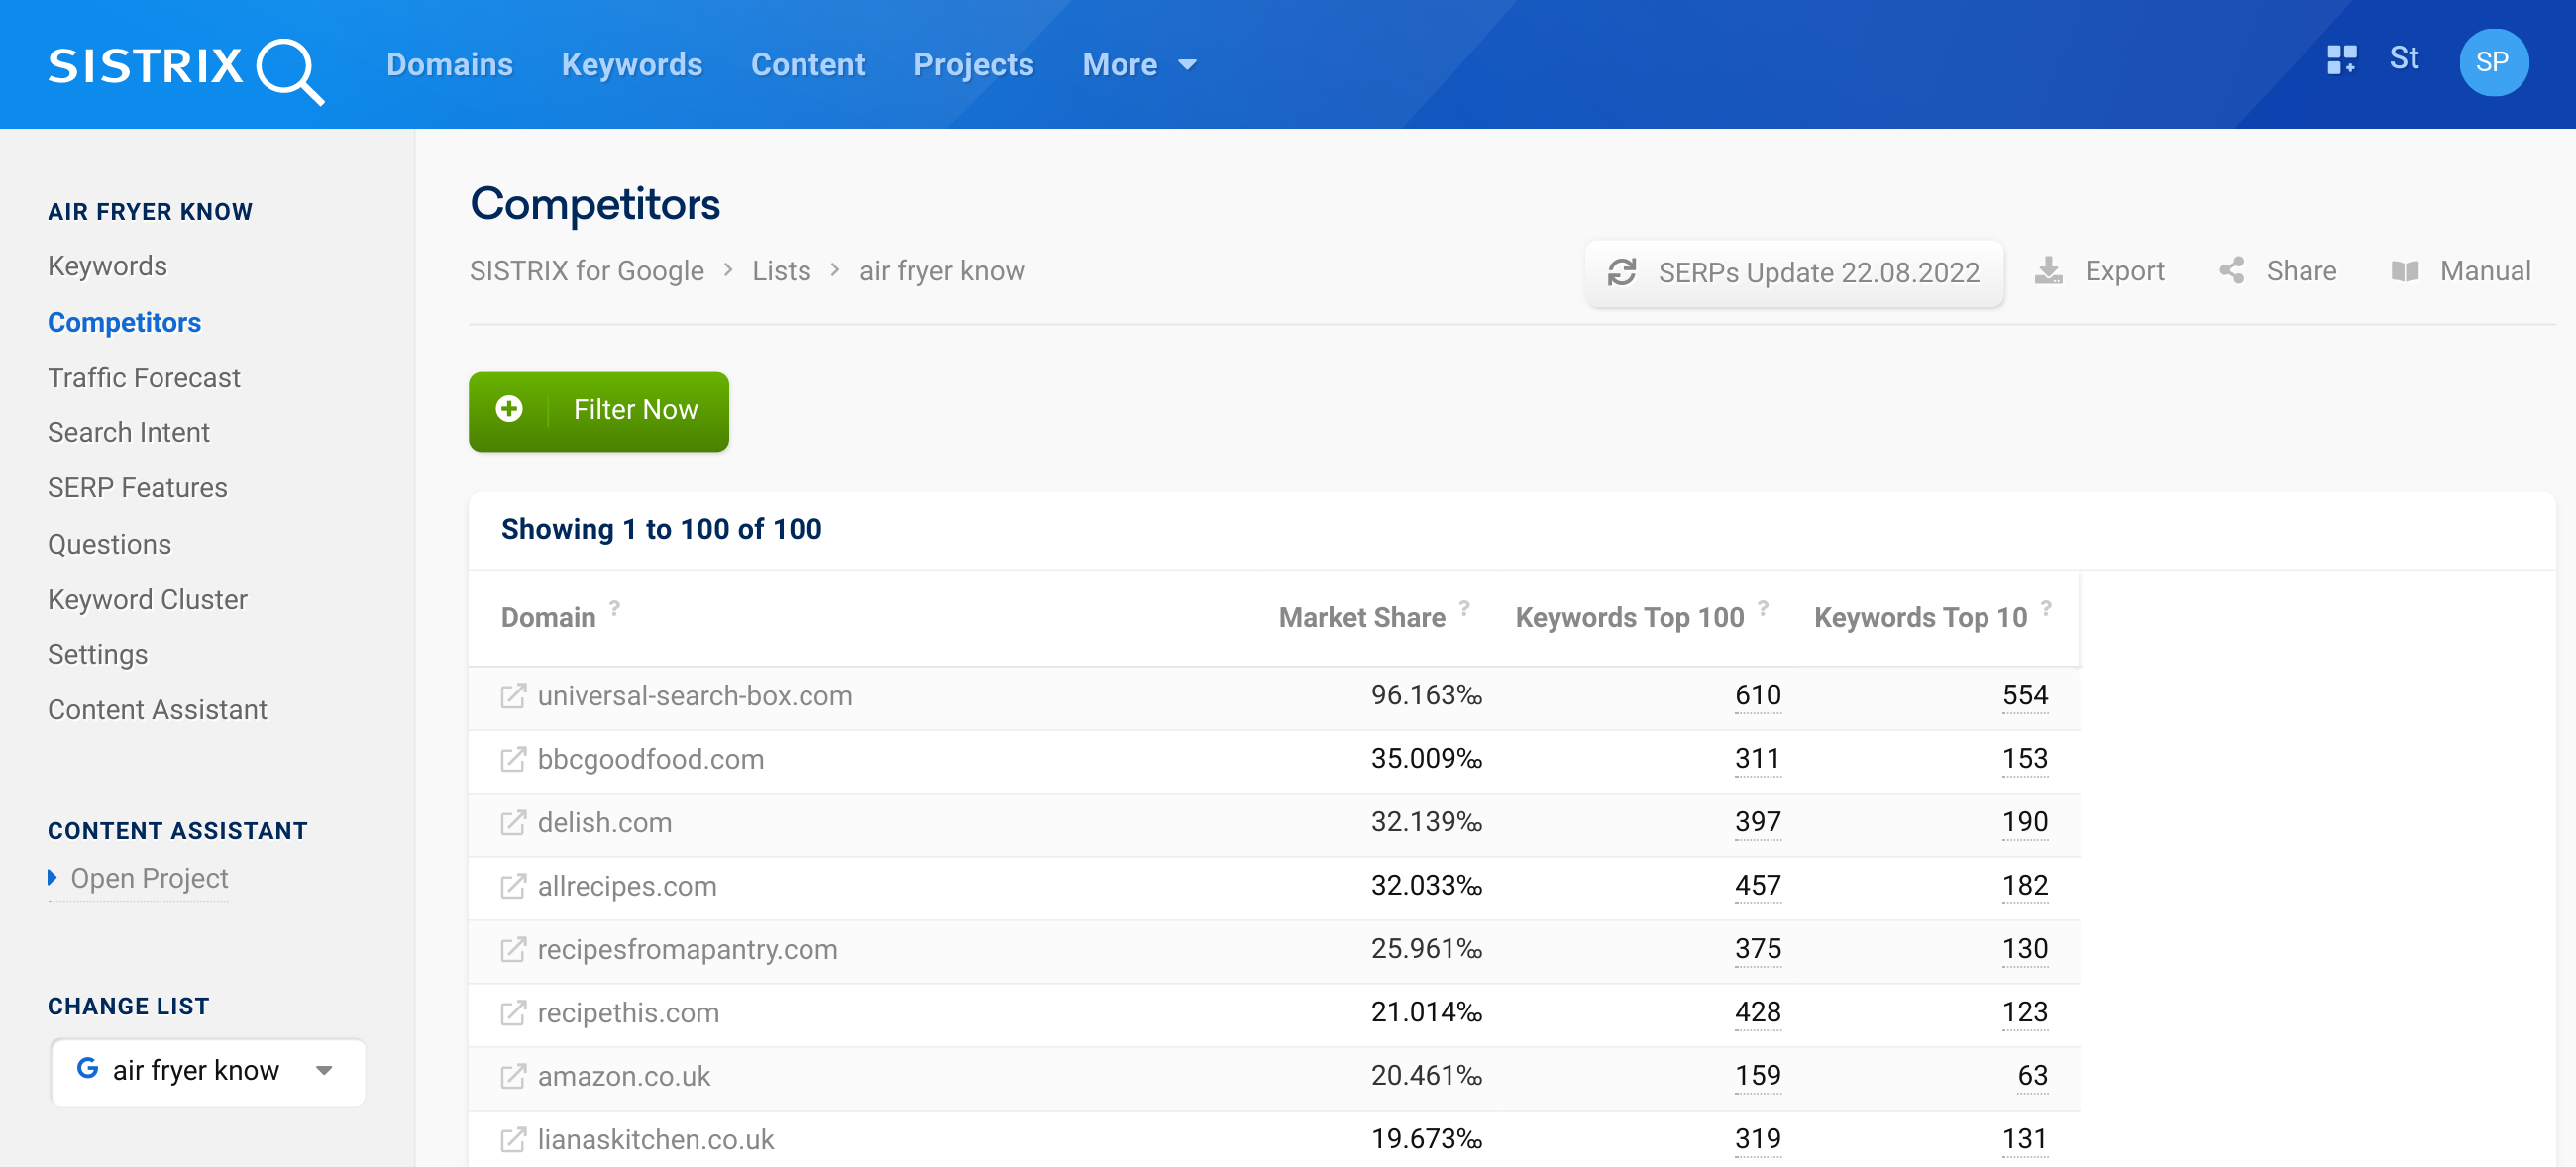Open external link icon for lianaskitchen.co.uk
Image resolution: width=2576 pixels, height=1167 pixels.
(513, 1139)
